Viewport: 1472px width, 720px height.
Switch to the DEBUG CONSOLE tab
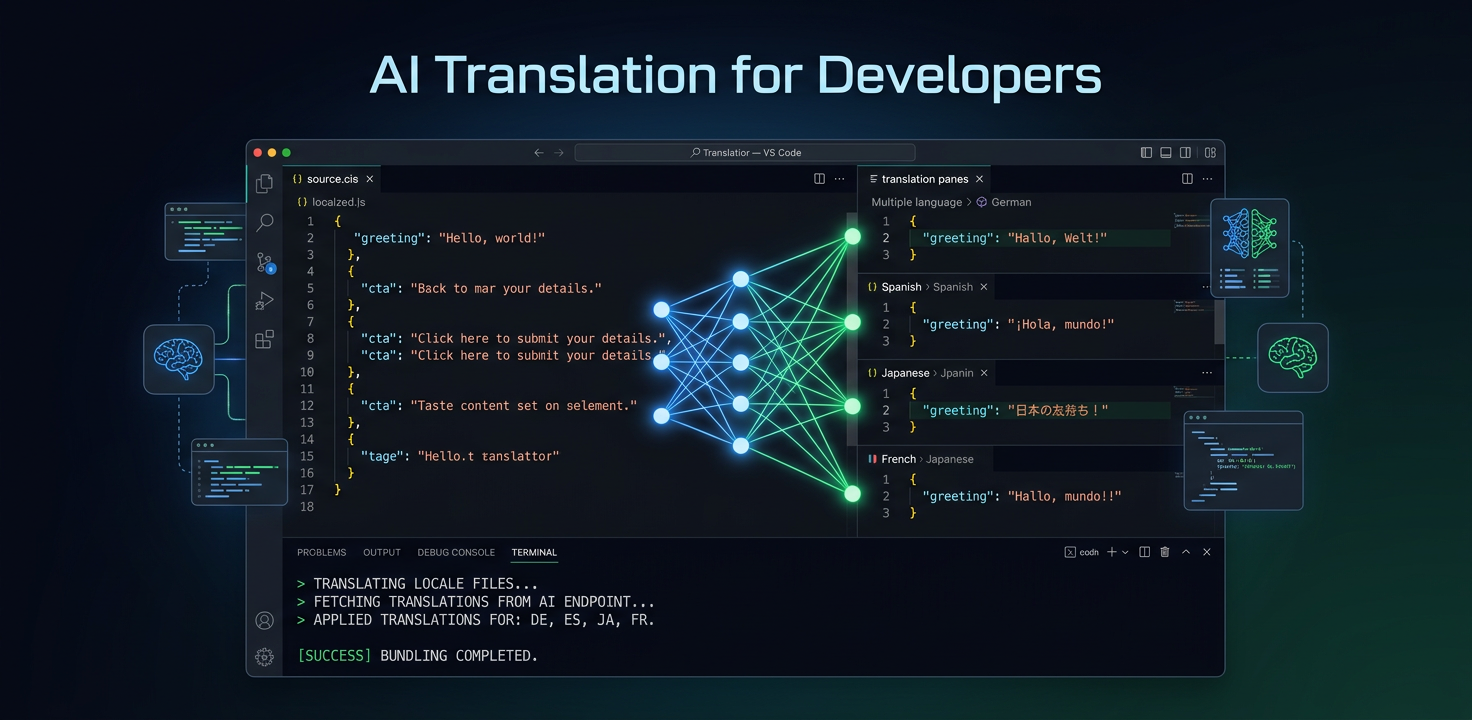pos(456,552)
